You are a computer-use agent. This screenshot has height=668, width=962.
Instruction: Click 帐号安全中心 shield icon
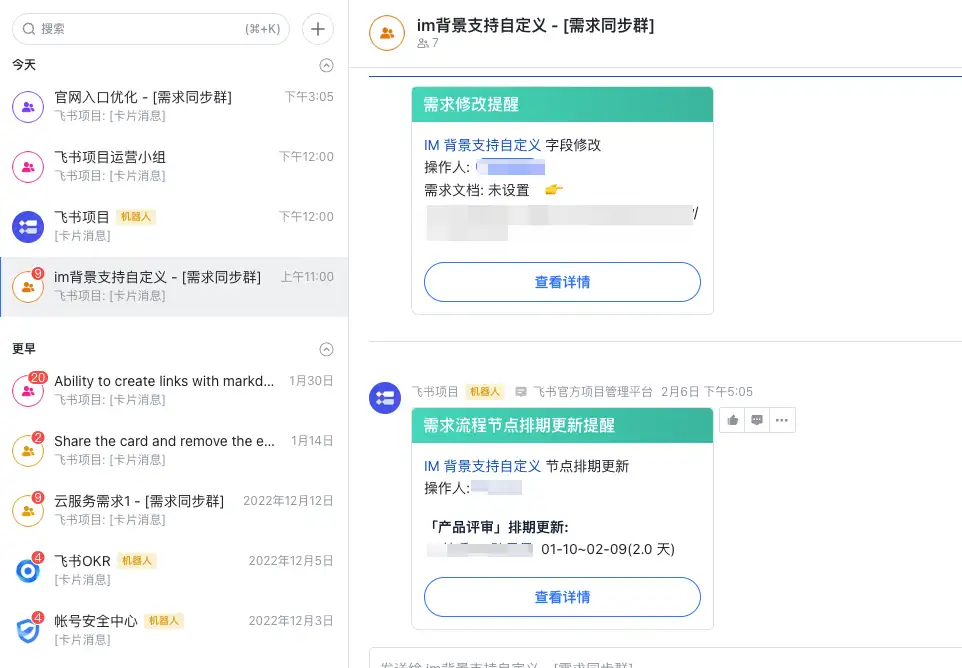click(28, 631)
